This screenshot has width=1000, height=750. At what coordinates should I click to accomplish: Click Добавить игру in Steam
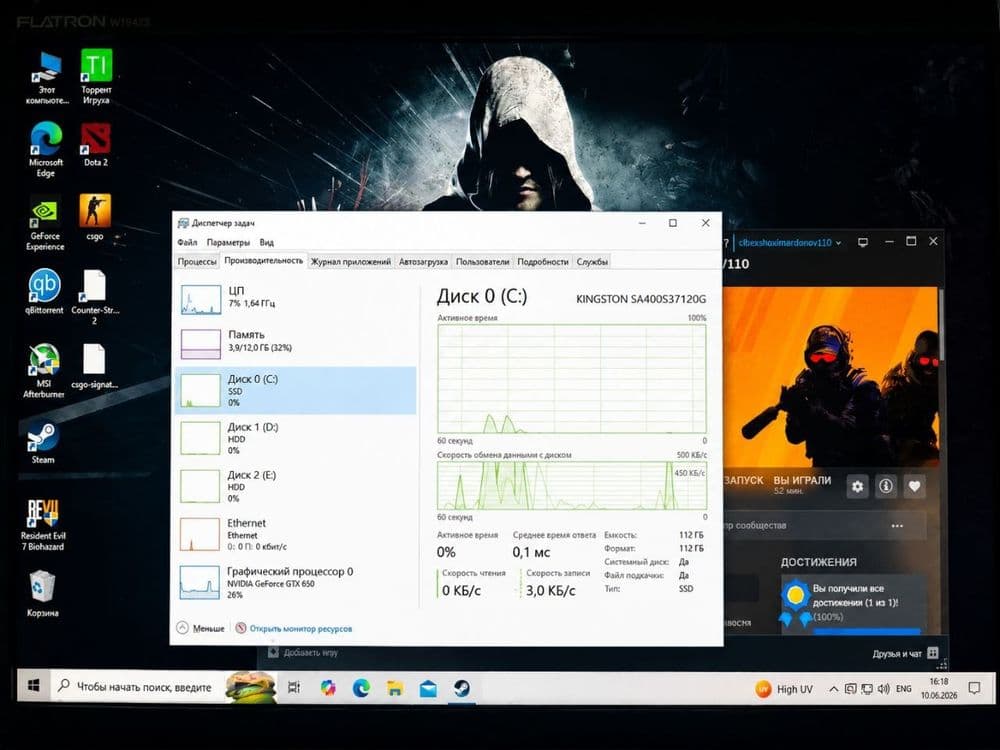pos(304,652)
